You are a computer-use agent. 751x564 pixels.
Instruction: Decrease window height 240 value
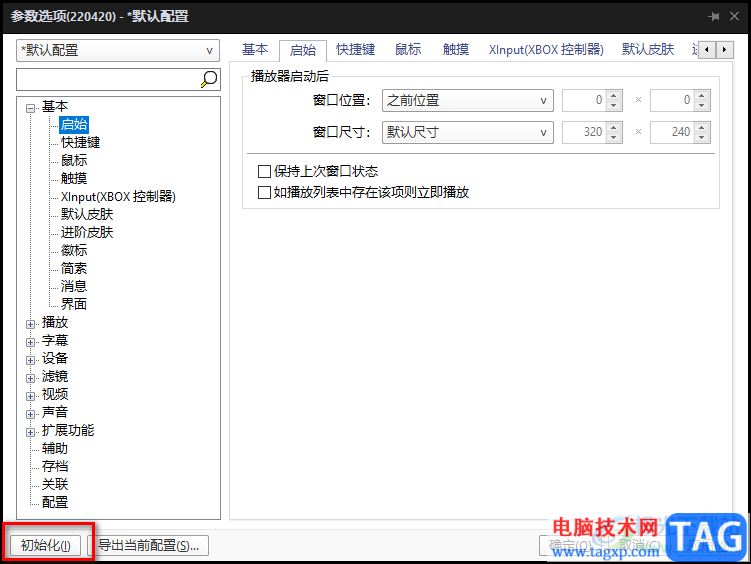click(702, 138)
